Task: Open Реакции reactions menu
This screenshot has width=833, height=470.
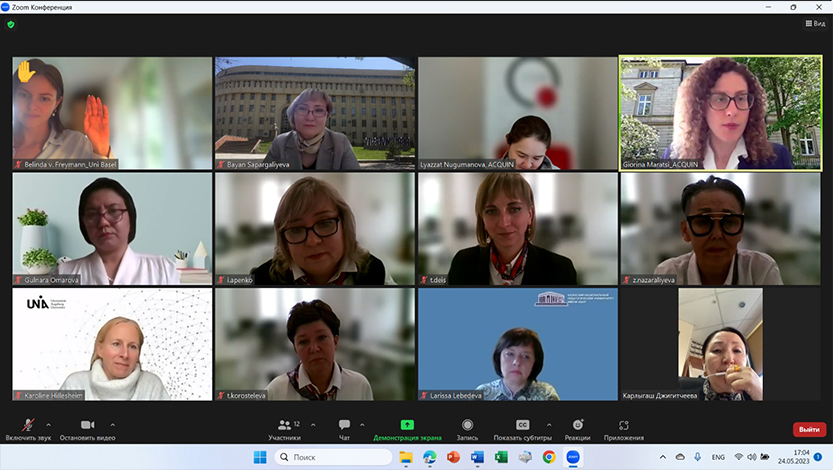Action: [x=577, y=426]
